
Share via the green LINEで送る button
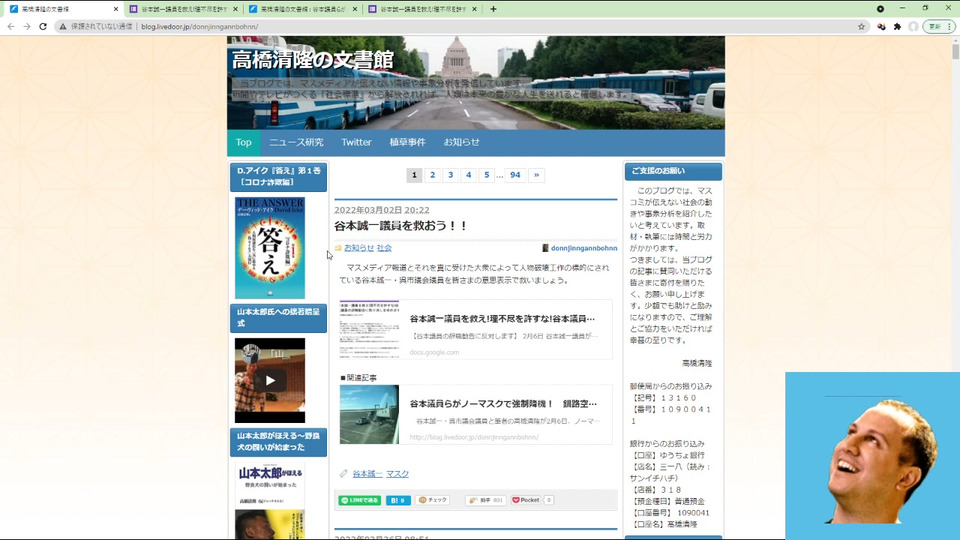coord(360,500)
